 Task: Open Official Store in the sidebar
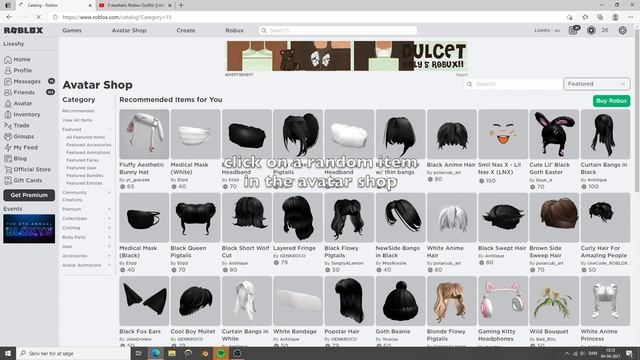click(x=27, y=169)
